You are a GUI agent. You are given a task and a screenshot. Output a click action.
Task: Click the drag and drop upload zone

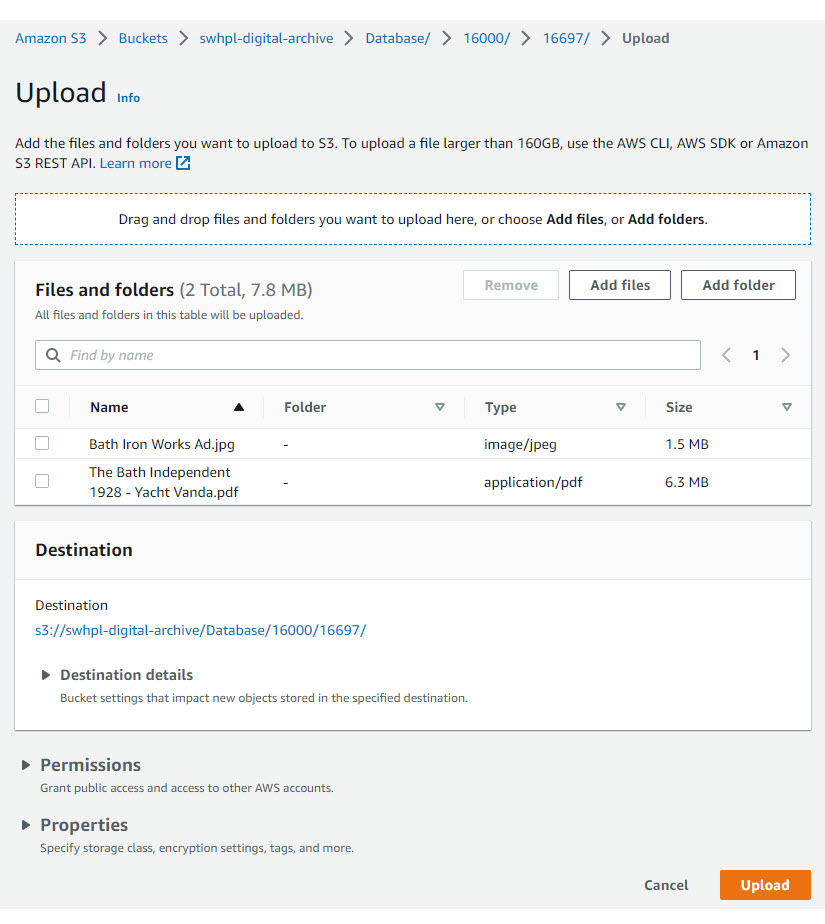pyautogui.click(x=413, y=219)
